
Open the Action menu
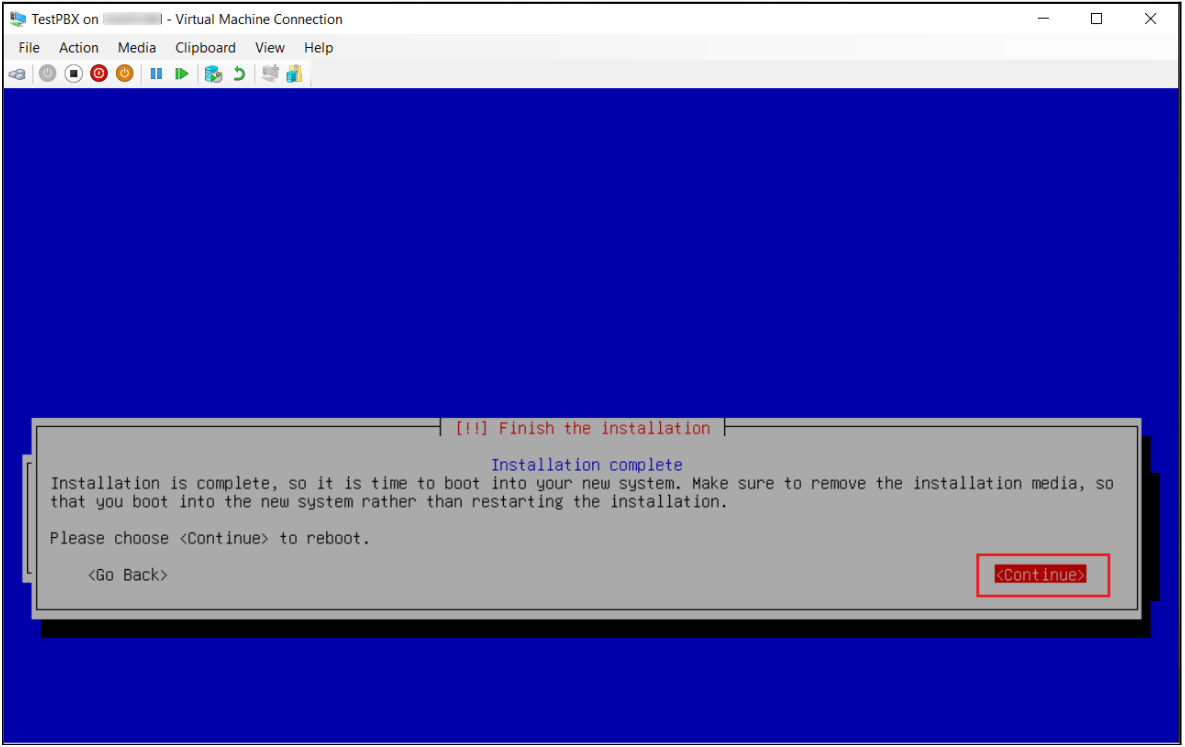[79, 48]
